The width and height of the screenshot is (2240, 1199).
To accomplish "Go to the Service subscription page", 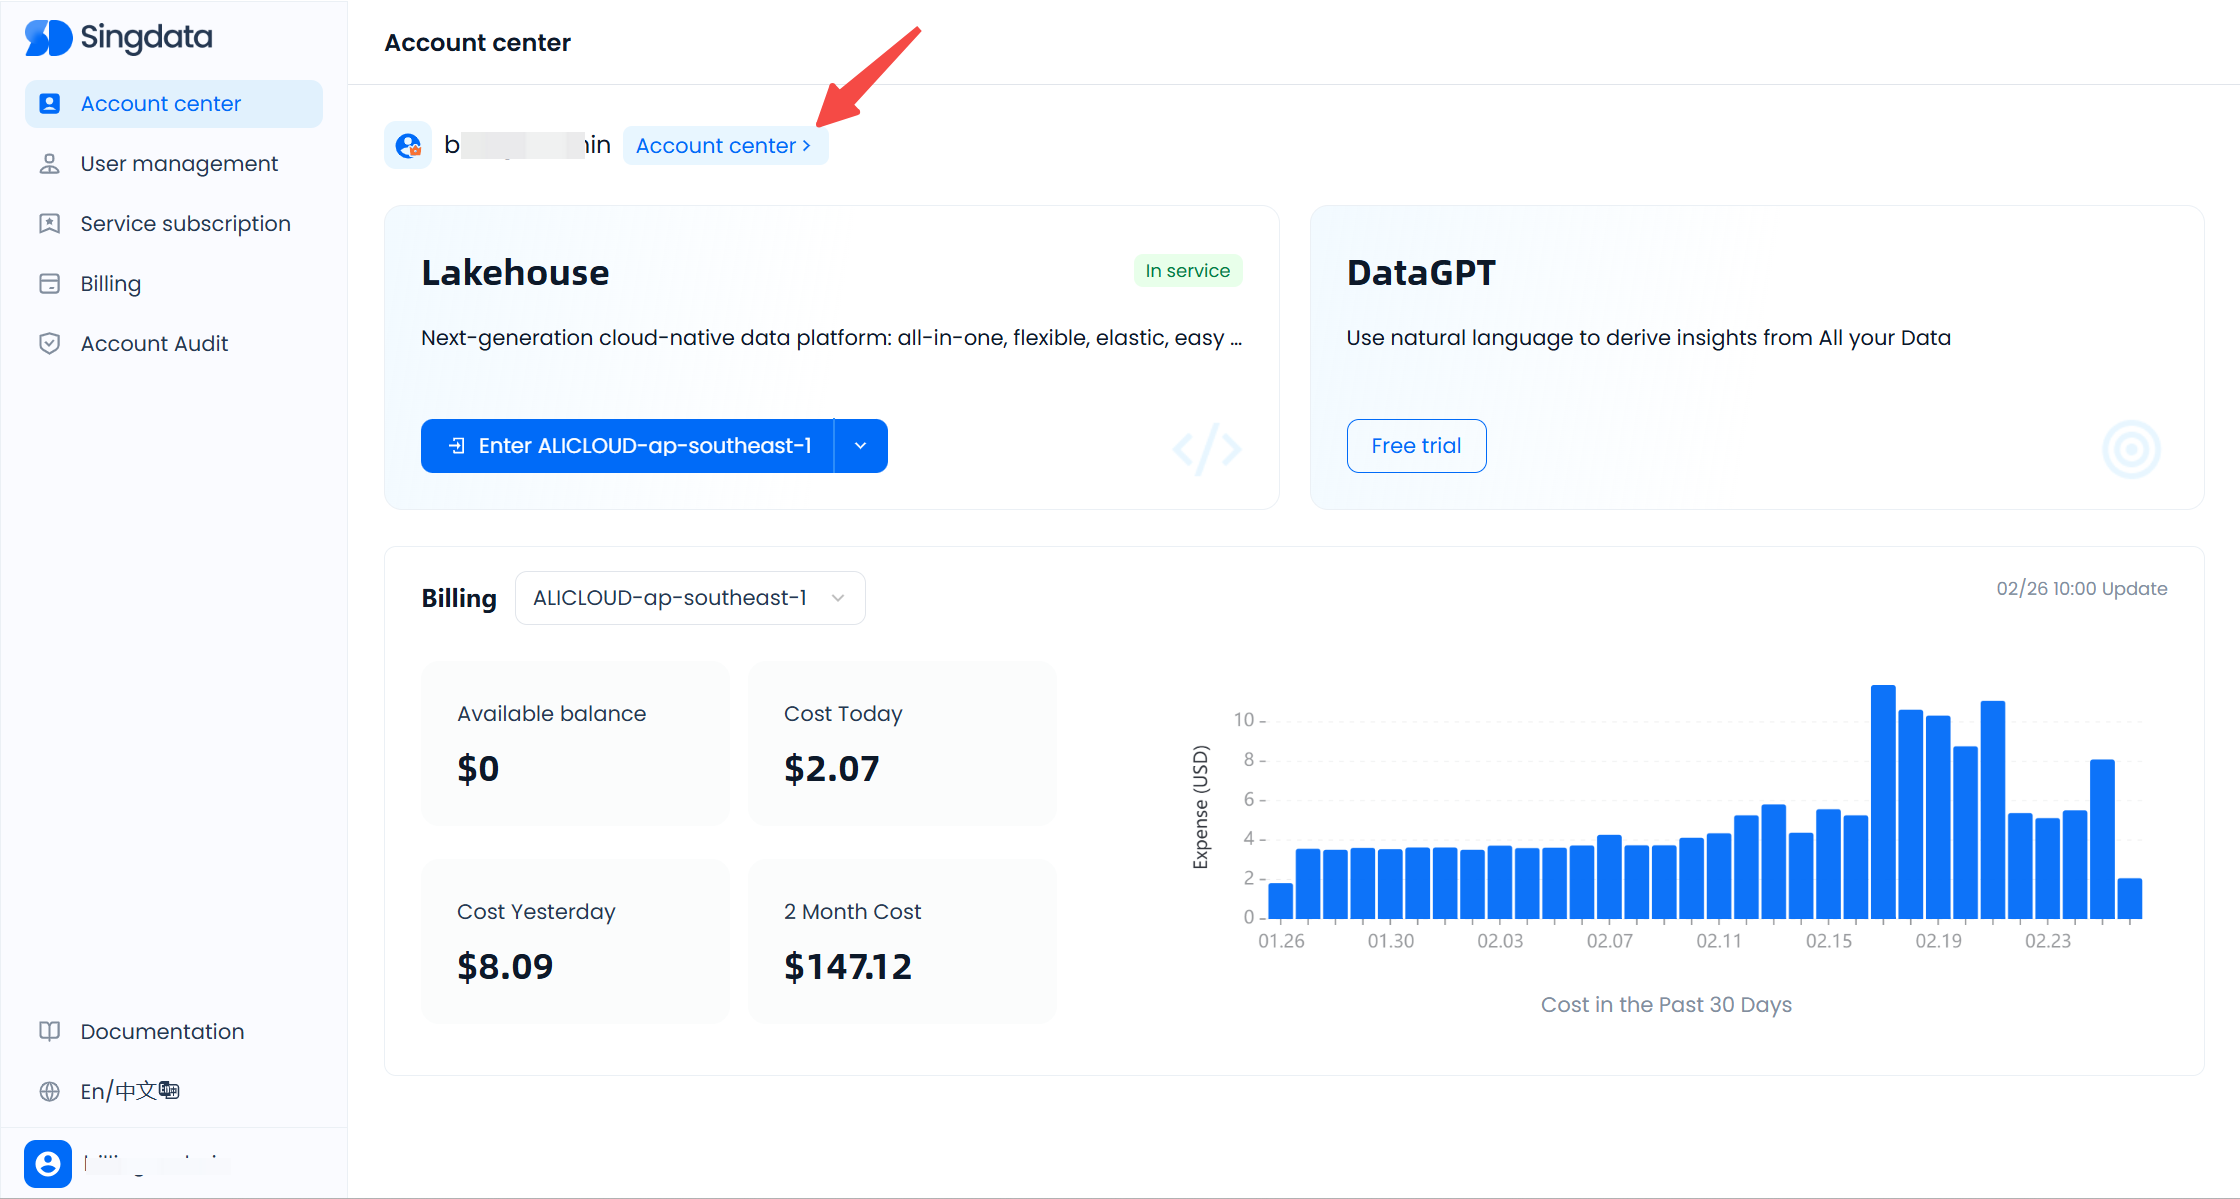I will click(185, 224).
